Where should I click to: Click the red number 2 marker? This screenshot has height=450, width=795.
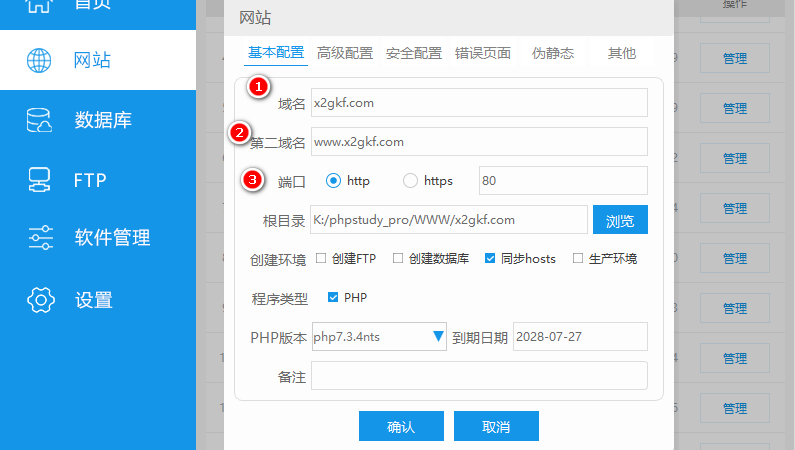(239, 132)
